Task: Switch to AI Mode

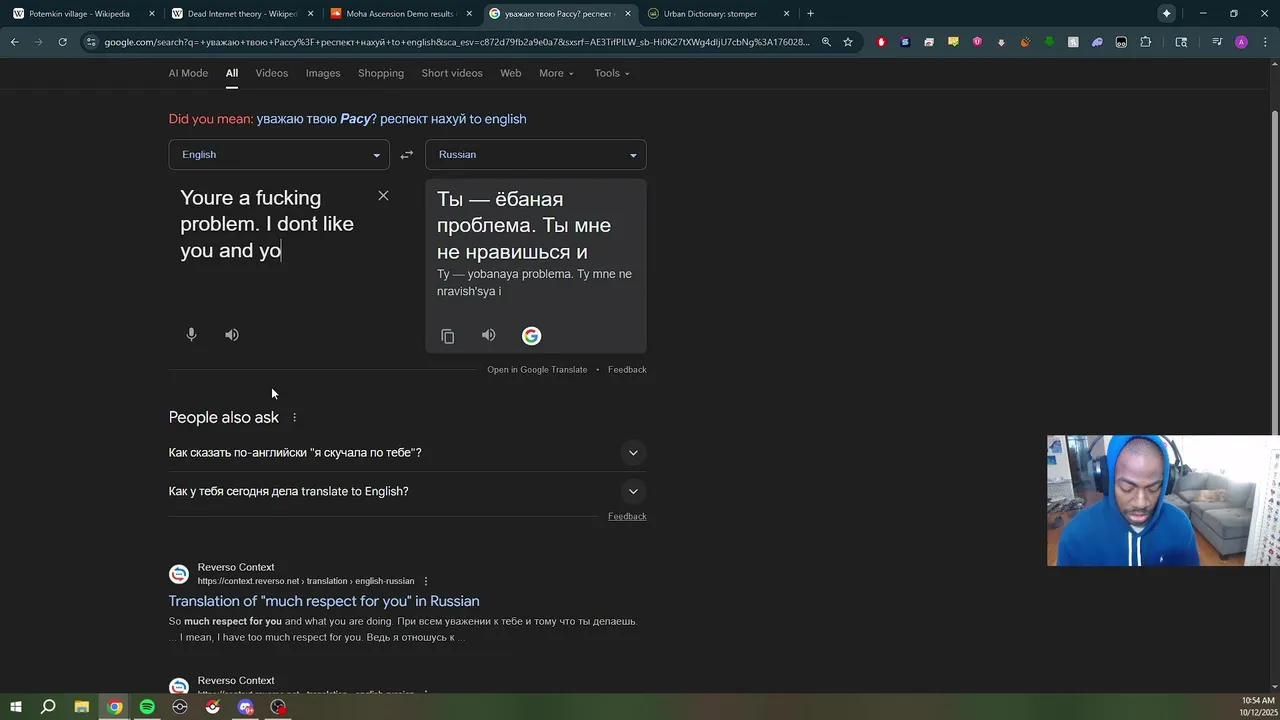Action: pyautogui.click(x=188, y=73)
